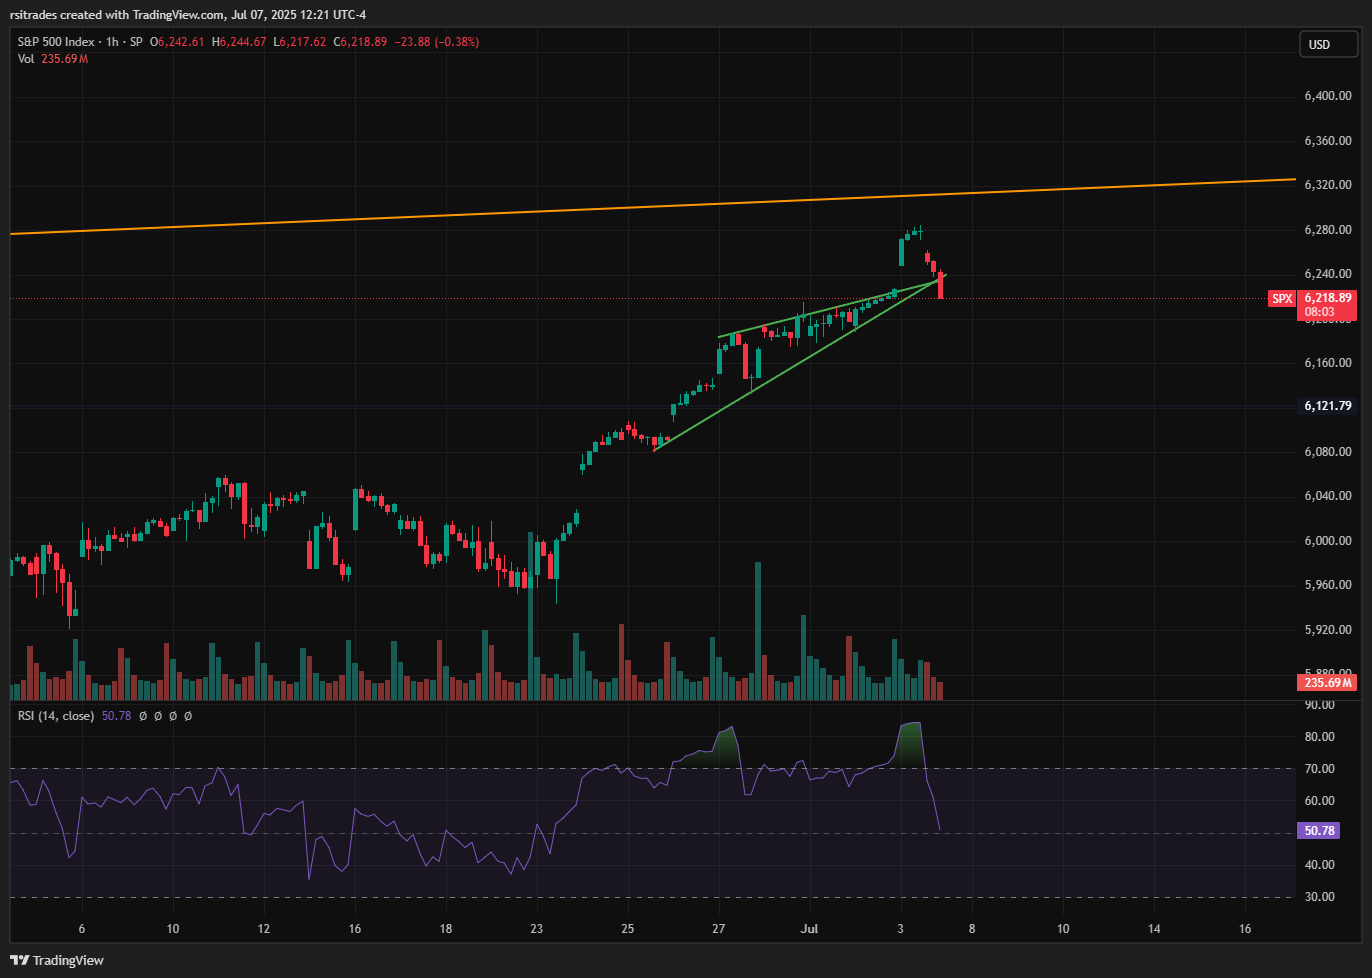Viewport: 1372px width, 978px height.
Task: Click the Jul label on time axis
Action: point(809,929)
